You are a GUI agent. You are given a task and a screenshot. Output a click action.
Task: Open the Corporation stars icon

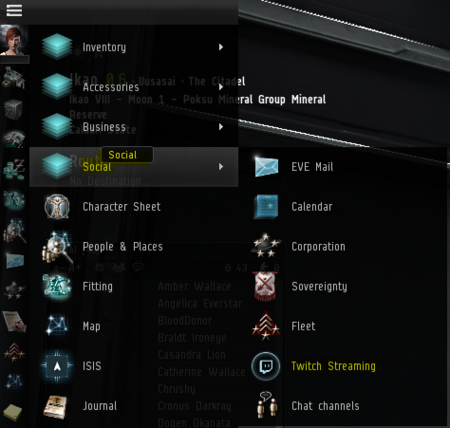point(266,246)
